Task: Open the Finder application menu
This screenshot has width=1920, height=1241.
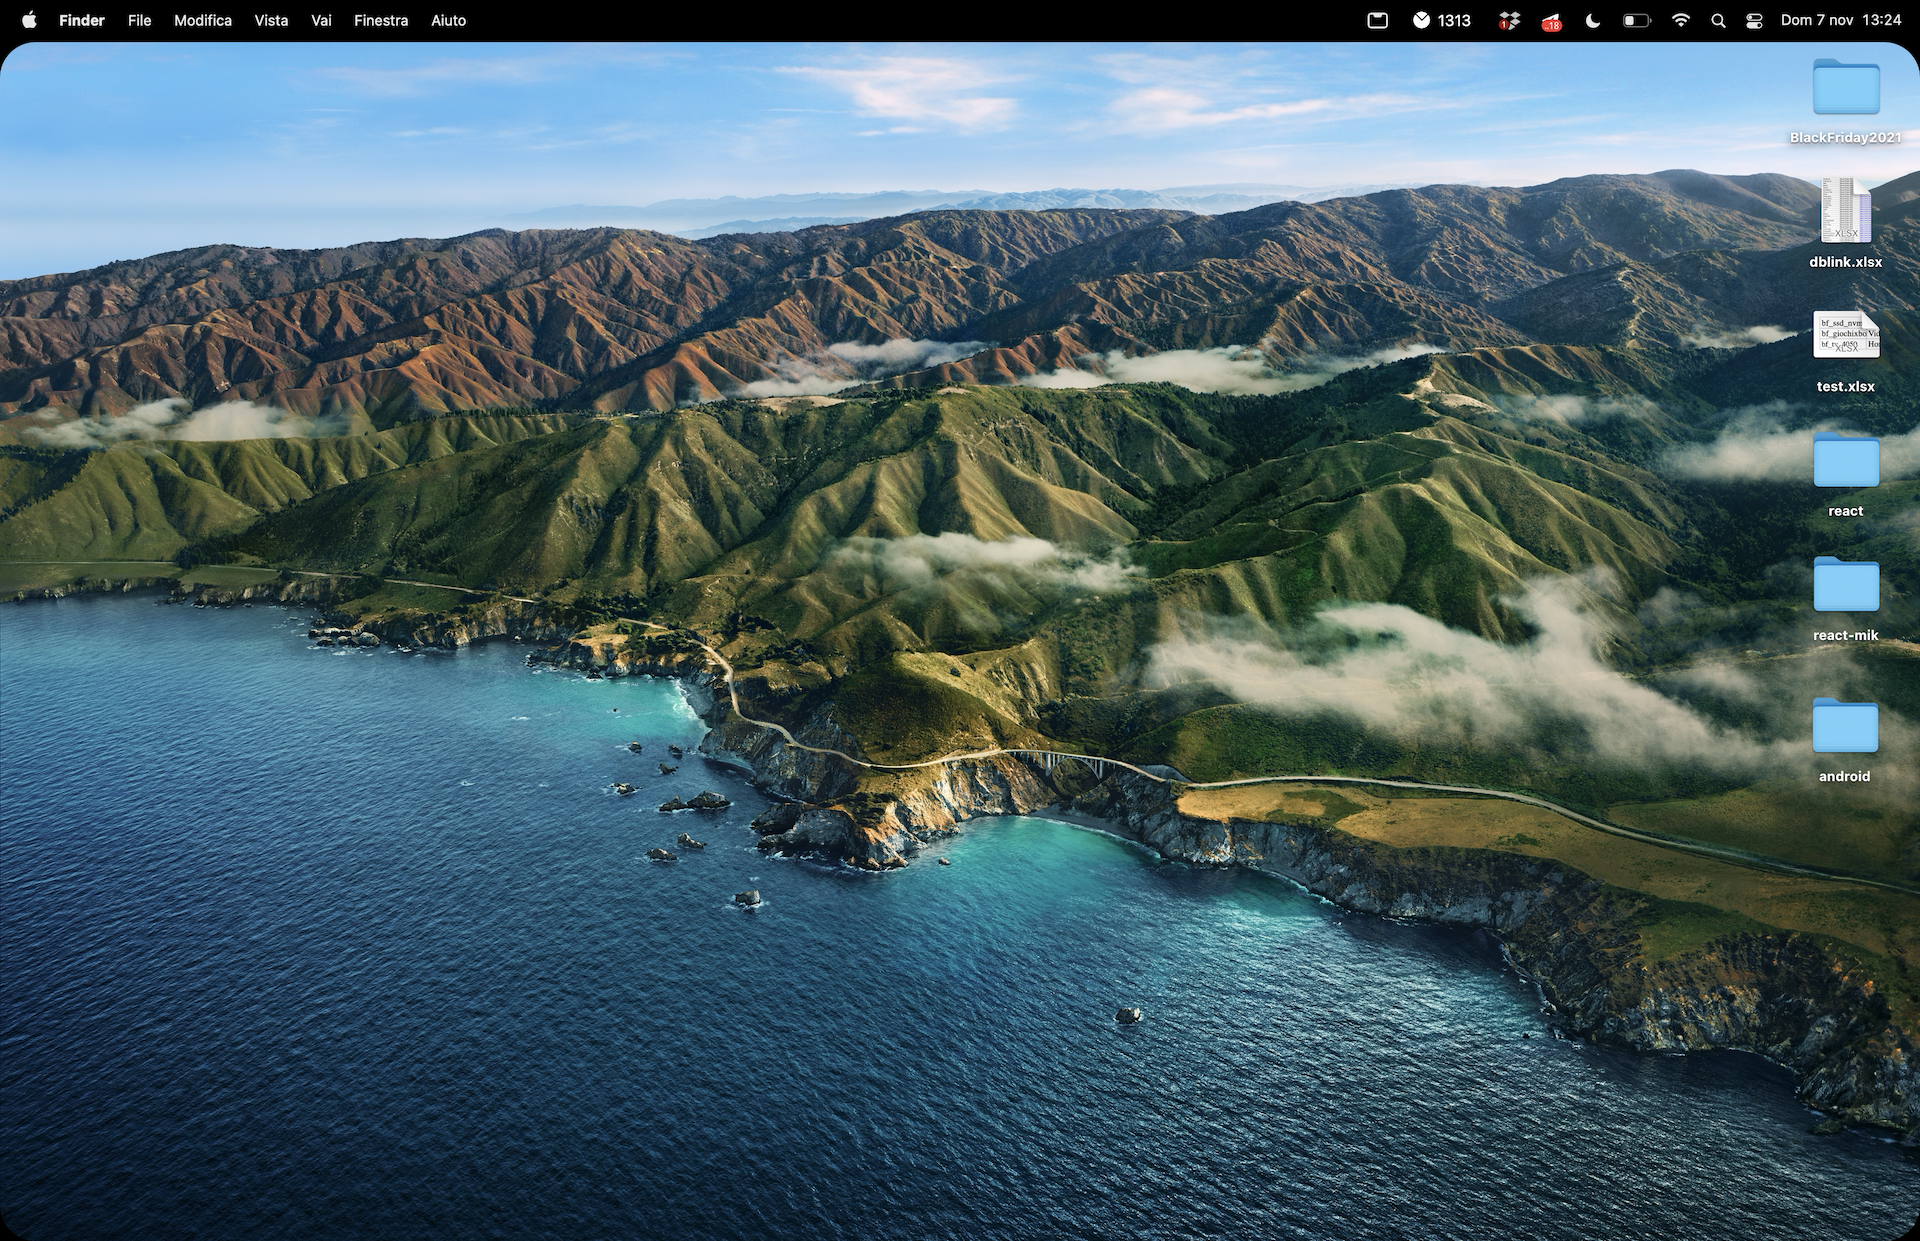Action: (x=81, y=20)
